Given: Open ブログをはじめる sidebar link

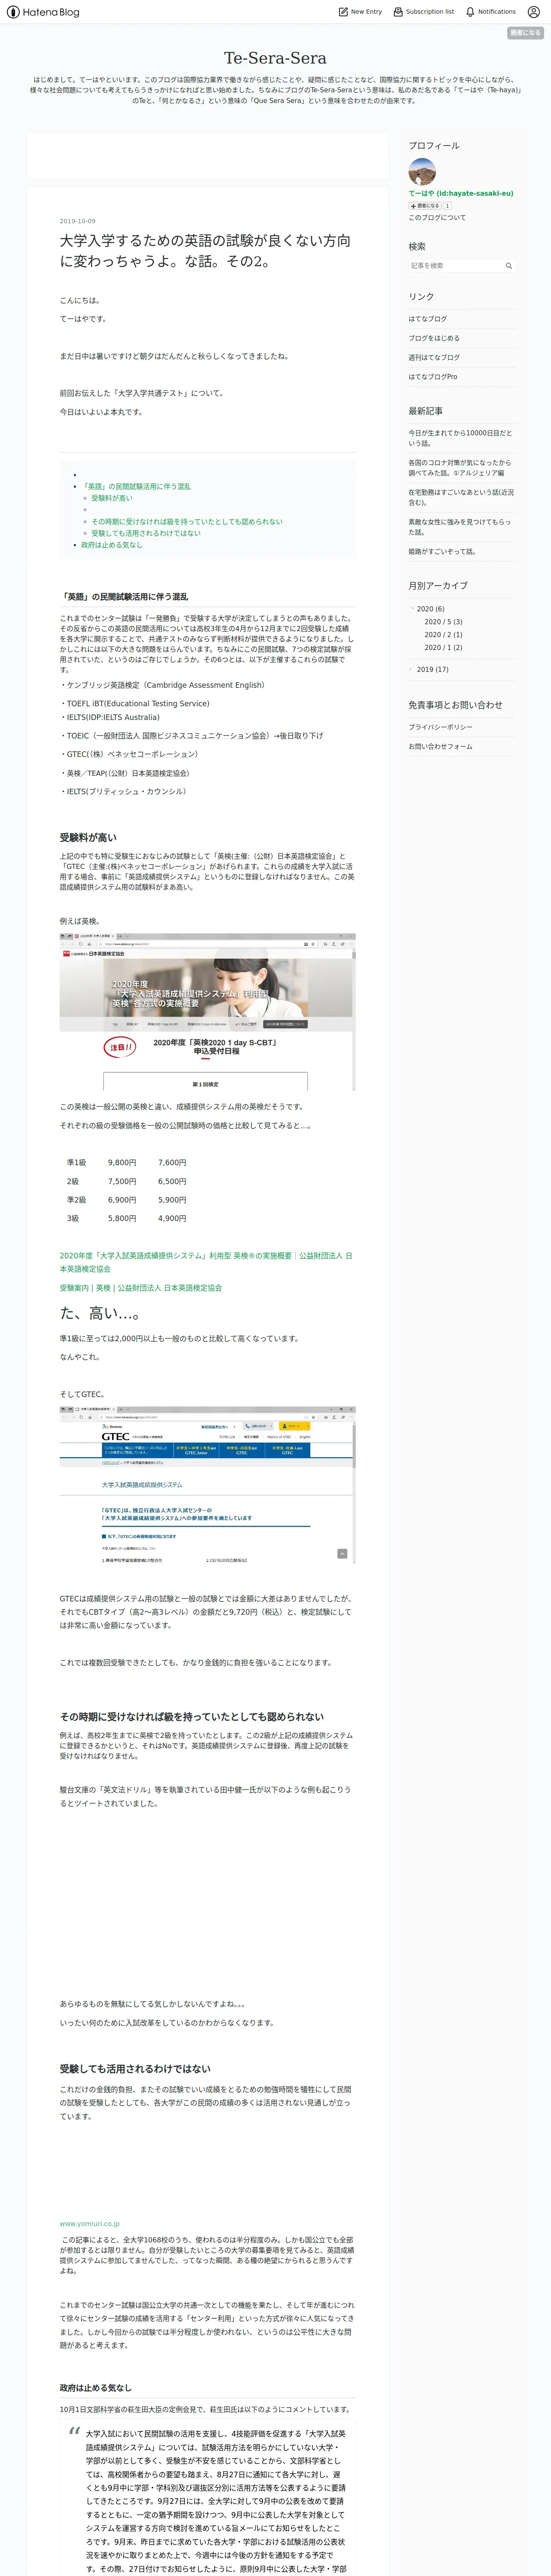Looking at the screenshot, I should (x=434, y=338).
